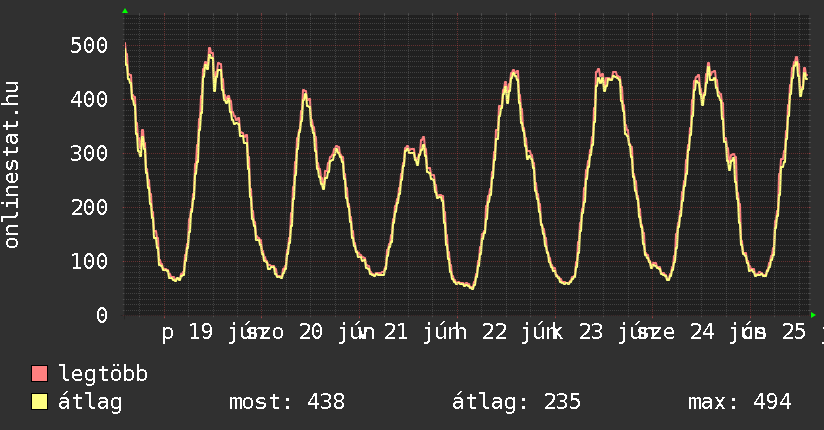Click the x-axis date label 21
Screen dimensions: 824x430
pos(396,332)
